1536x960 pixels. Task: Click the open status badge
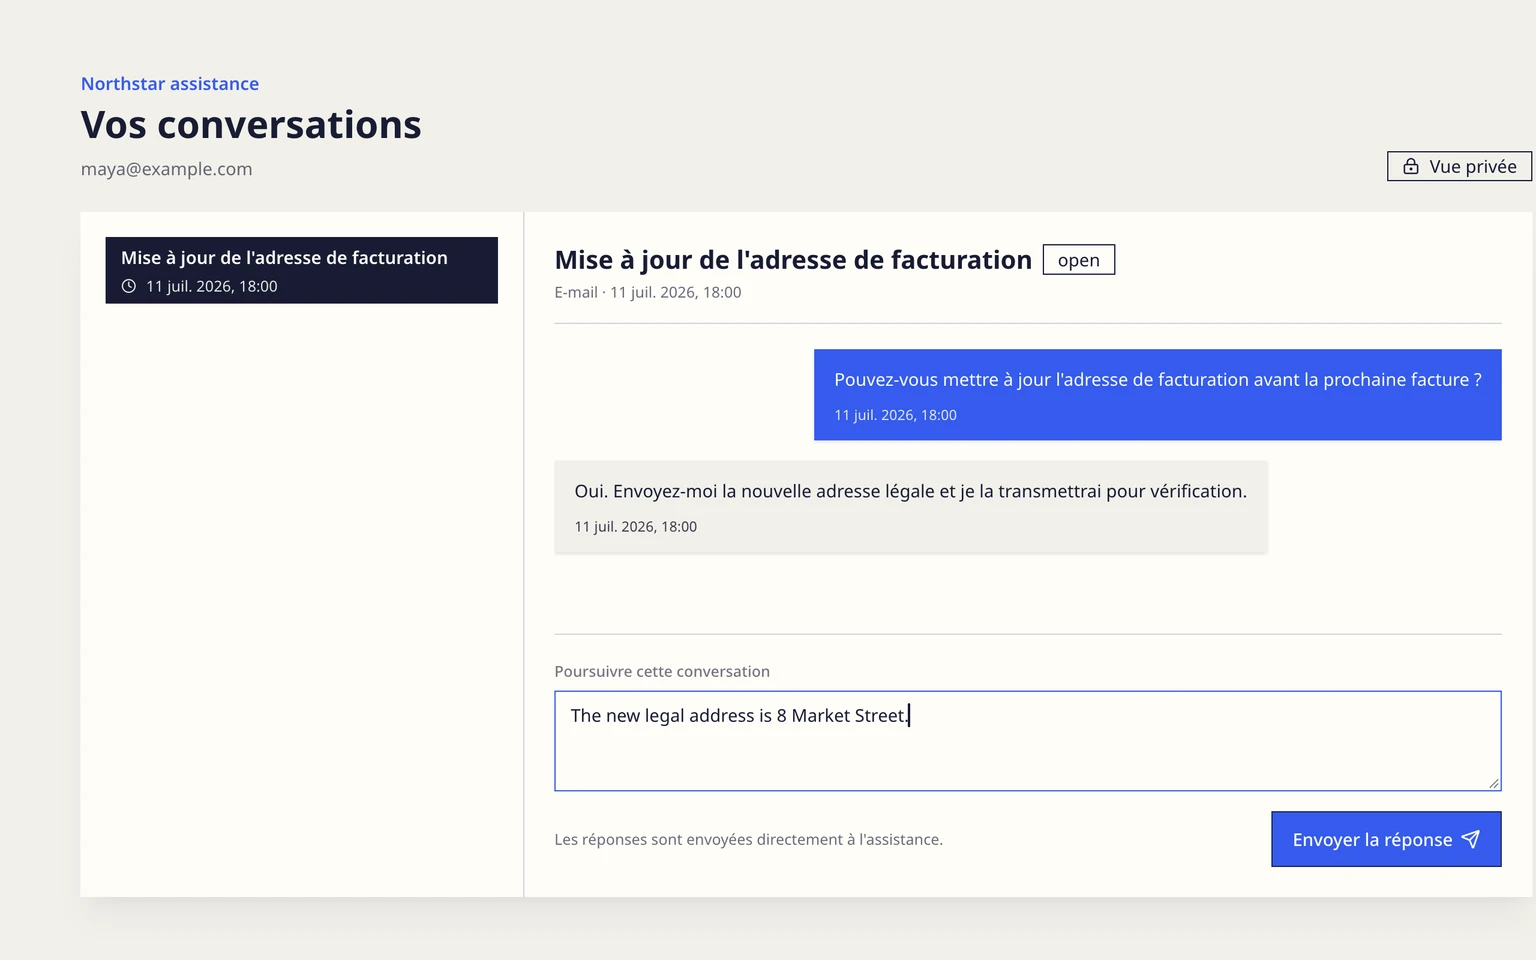pyautogui.click(x=1078, y=260)
